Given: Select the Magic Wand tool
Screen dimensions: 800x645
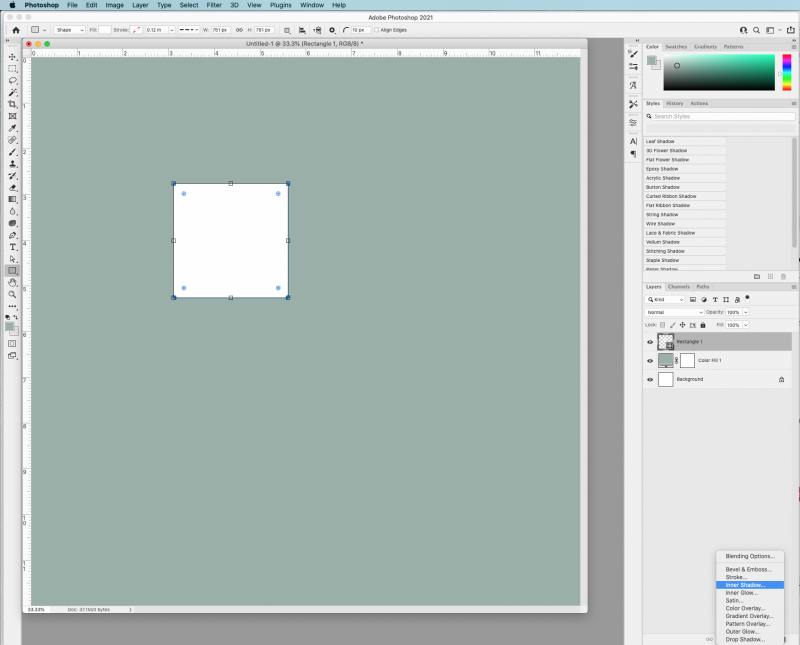Looking at the screenshot, I should tap(12, 92).
